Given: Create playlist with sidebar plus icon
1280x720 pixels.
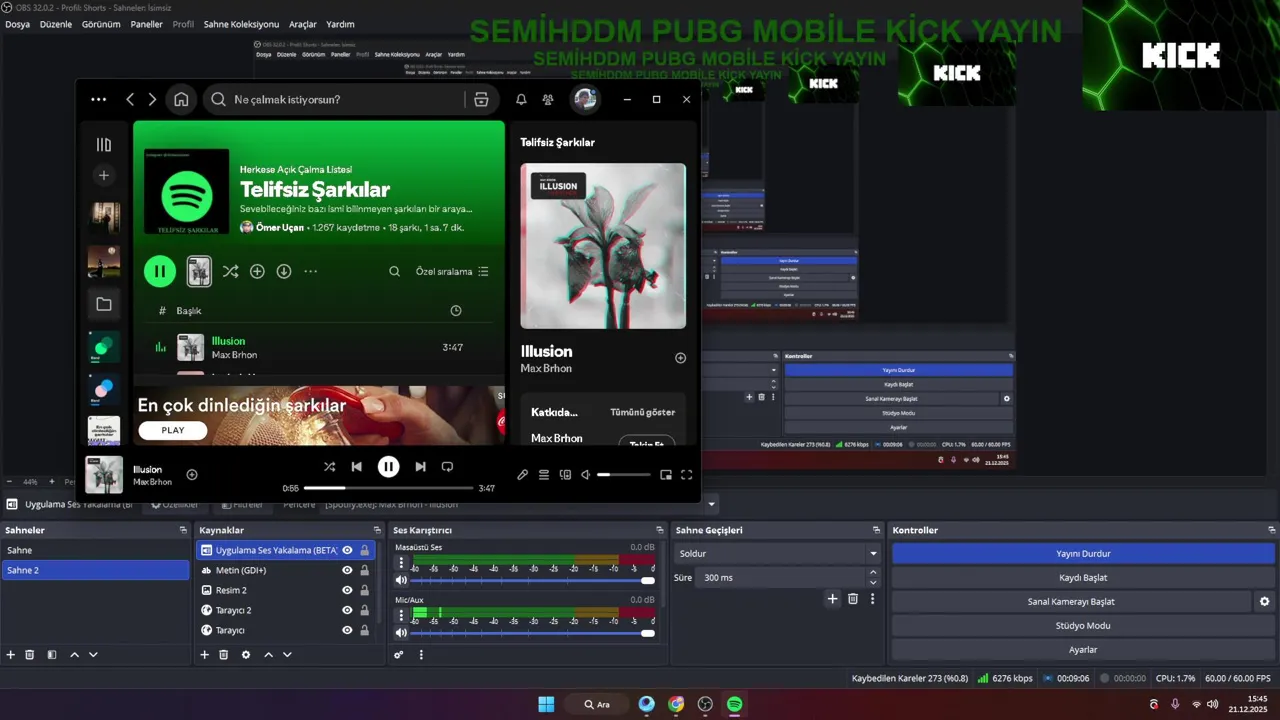Looking at the screenshot, I should [x=103, y=175].
